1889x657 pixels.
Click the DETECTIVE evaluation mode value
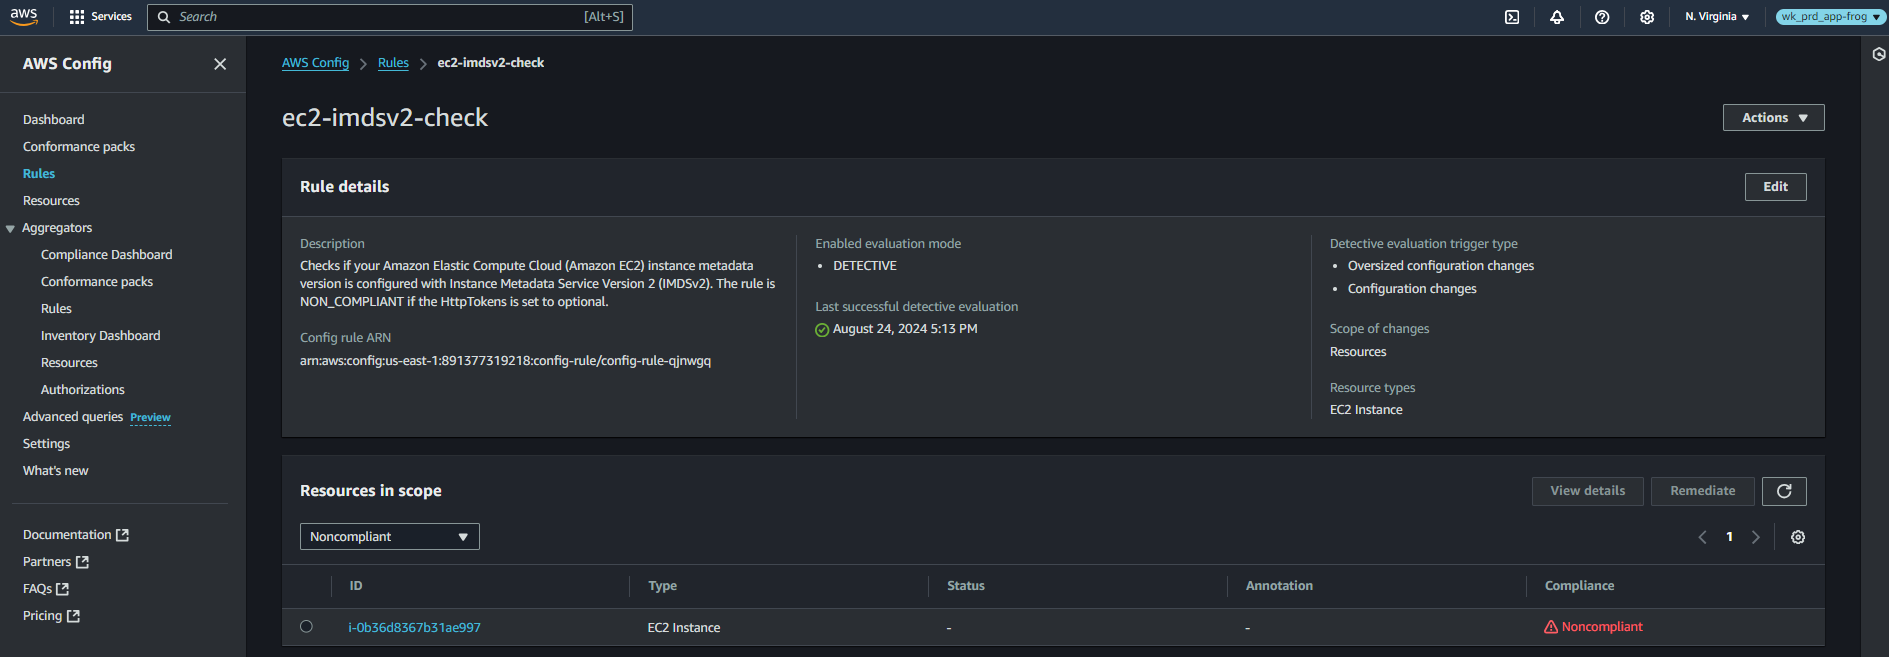(x=865, y=266)
